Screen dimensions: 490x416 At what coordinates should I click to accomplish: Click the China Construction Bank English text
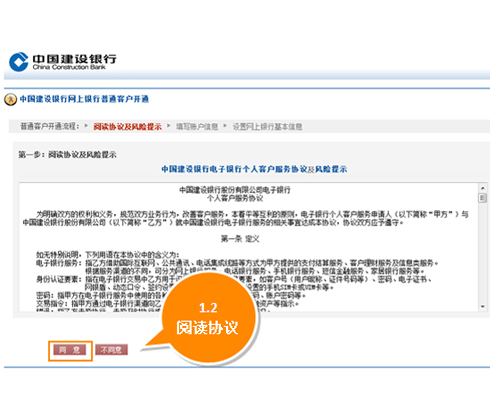click(69, 67)
